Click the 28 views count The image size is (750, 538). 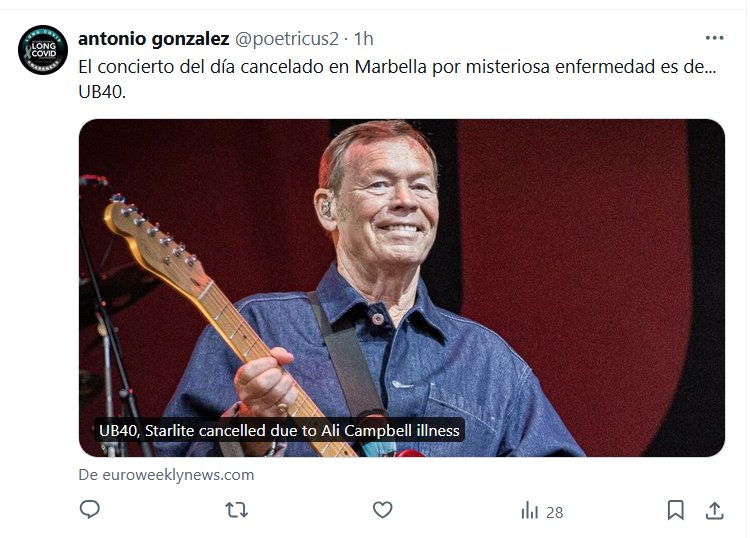click(554, 513)
